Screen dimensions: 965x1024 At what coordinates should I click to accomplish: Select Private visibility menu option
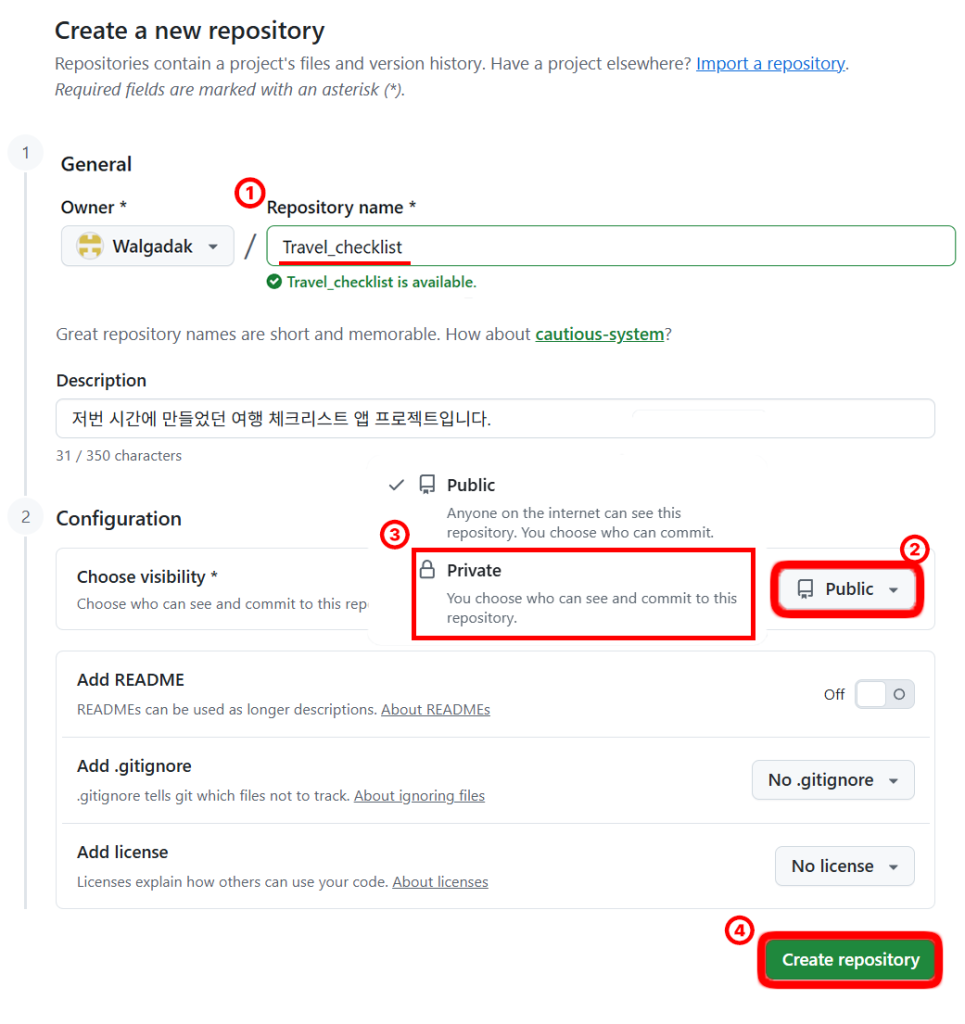(x=584, y=593)
